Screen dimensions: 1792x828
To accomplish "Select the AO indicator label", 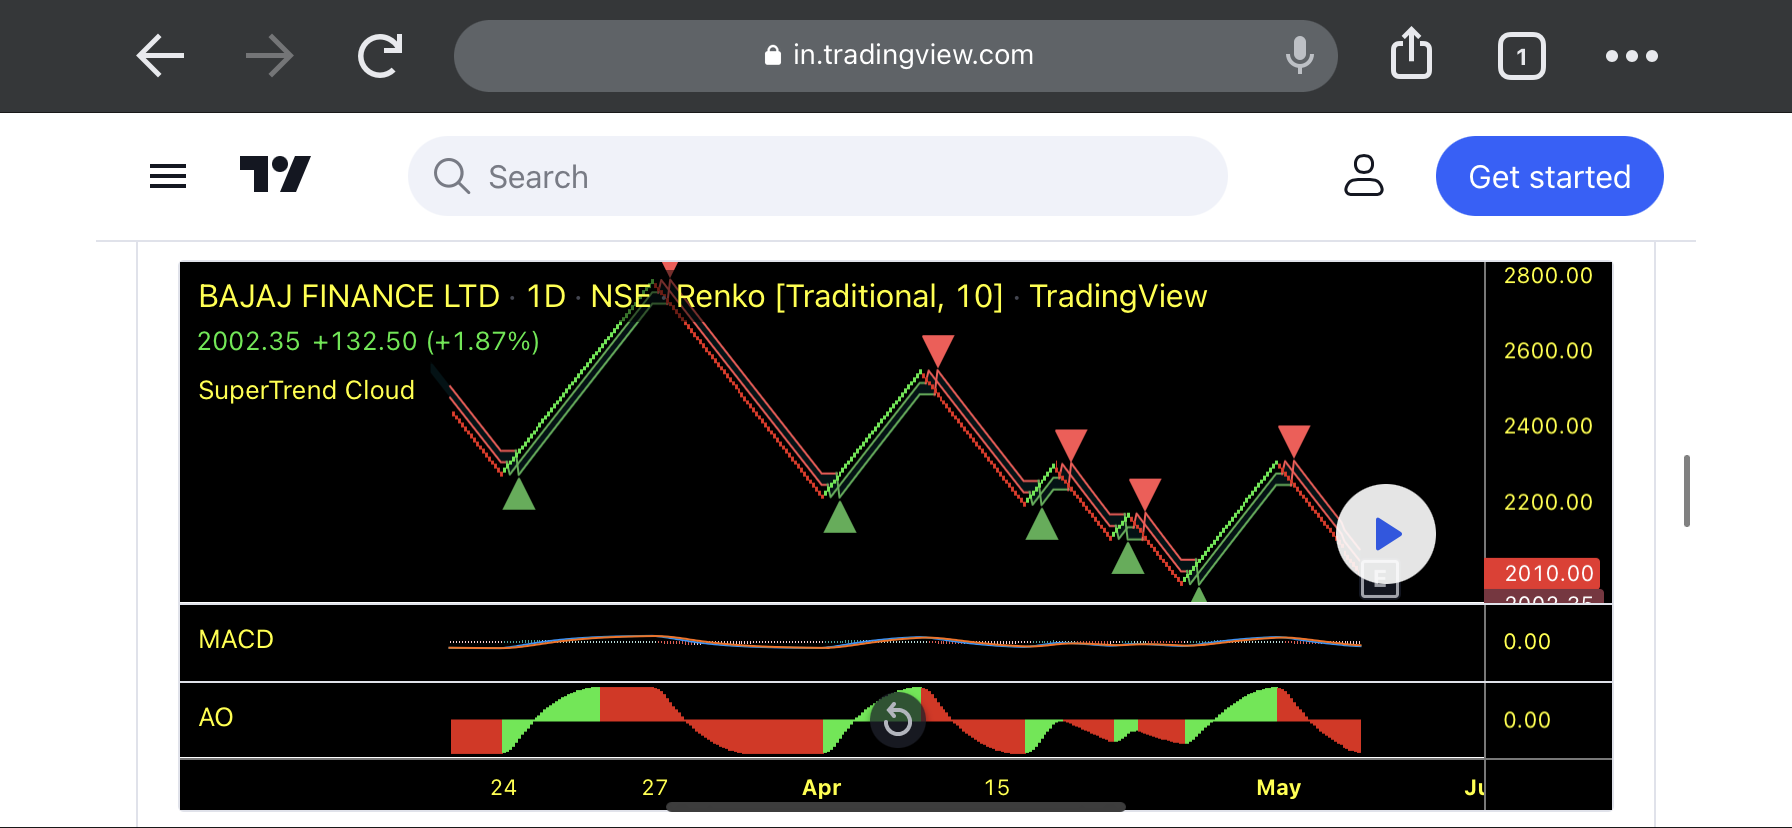I will coord(216,717).
